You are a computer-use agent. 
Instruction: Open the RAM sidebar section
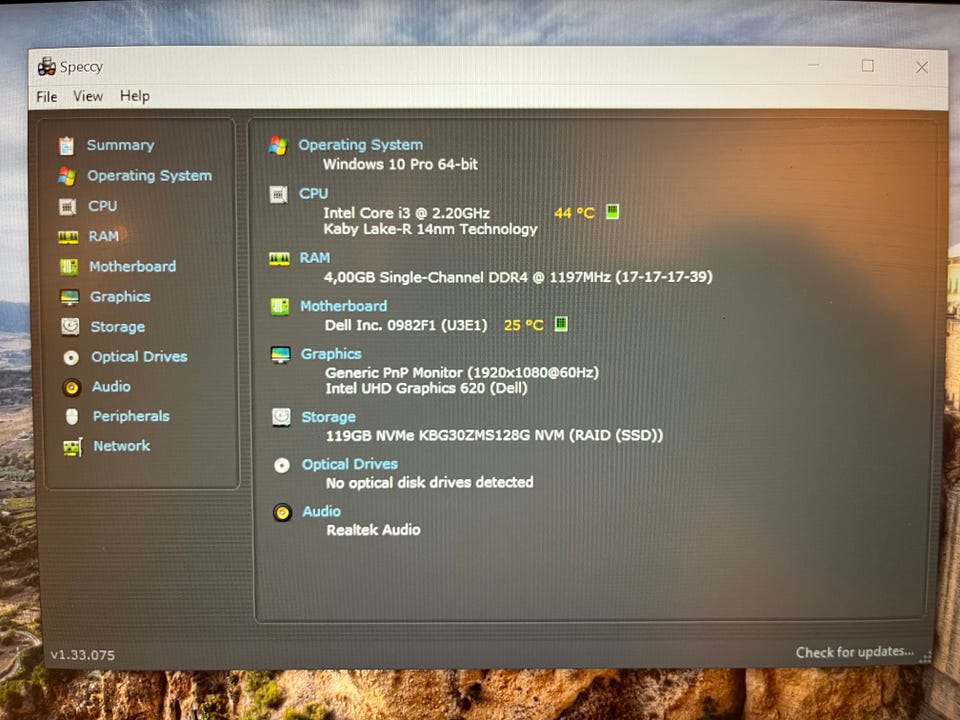tap(103, 236)
